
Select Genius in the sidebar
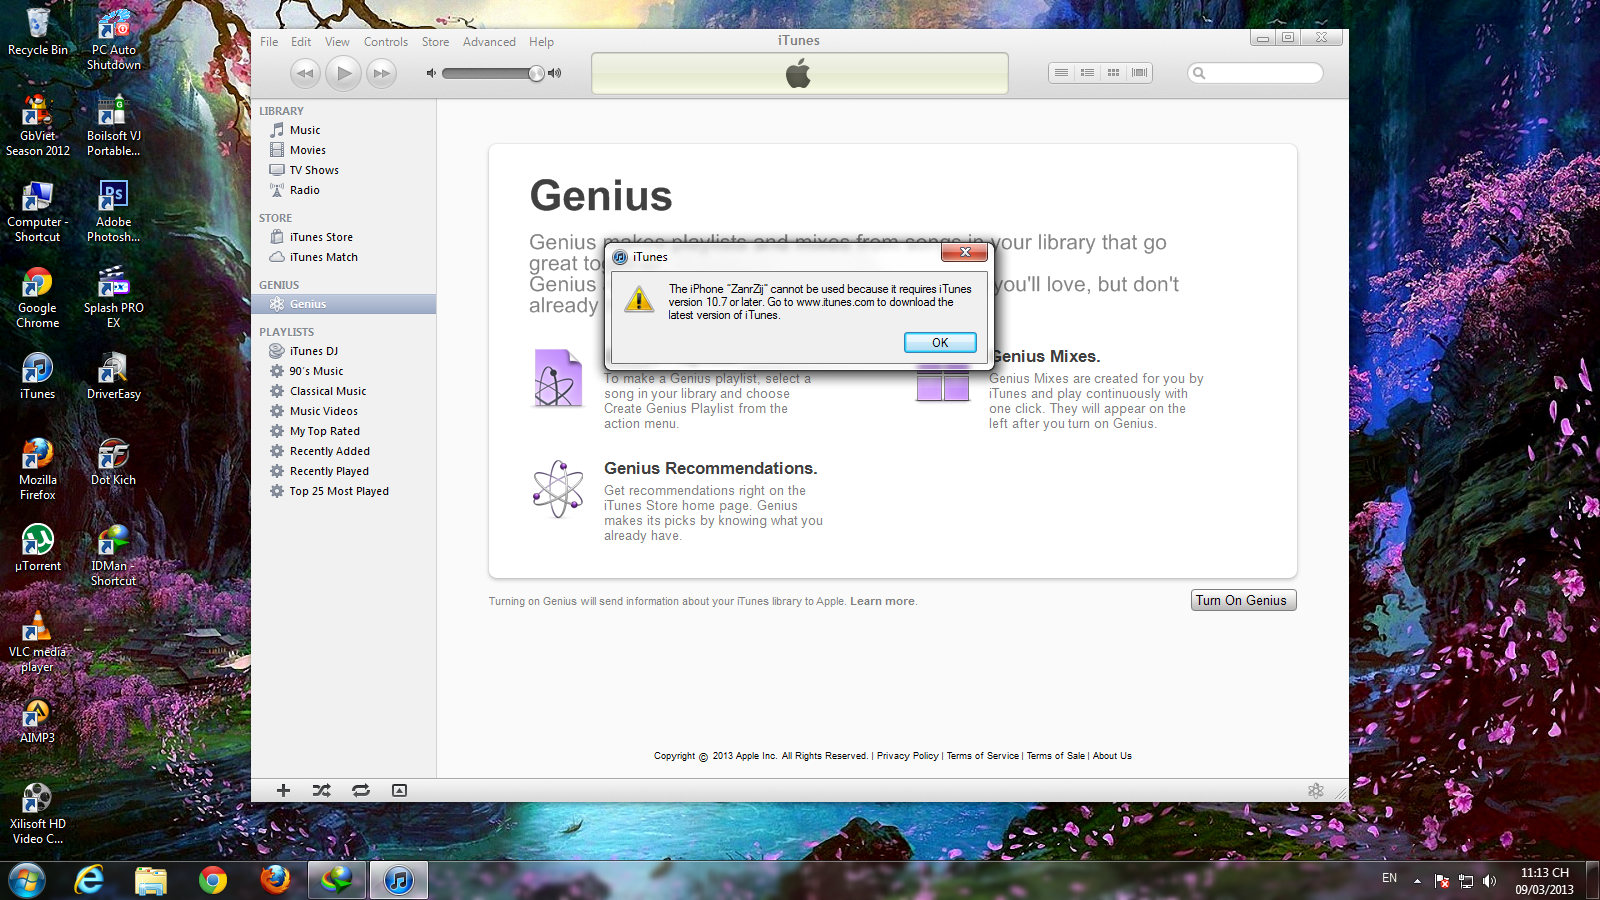pyautogui.click(x=343, y=304)
